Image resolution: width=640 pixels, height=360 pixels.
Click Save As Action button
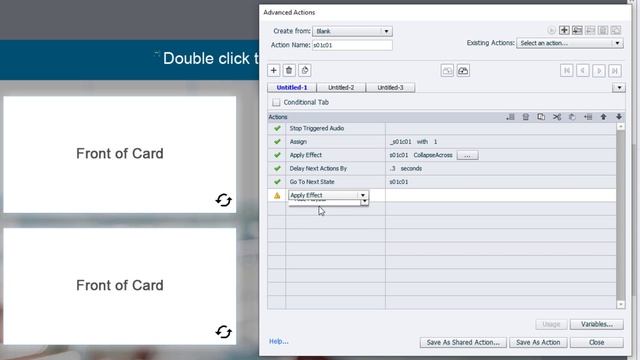538,342
